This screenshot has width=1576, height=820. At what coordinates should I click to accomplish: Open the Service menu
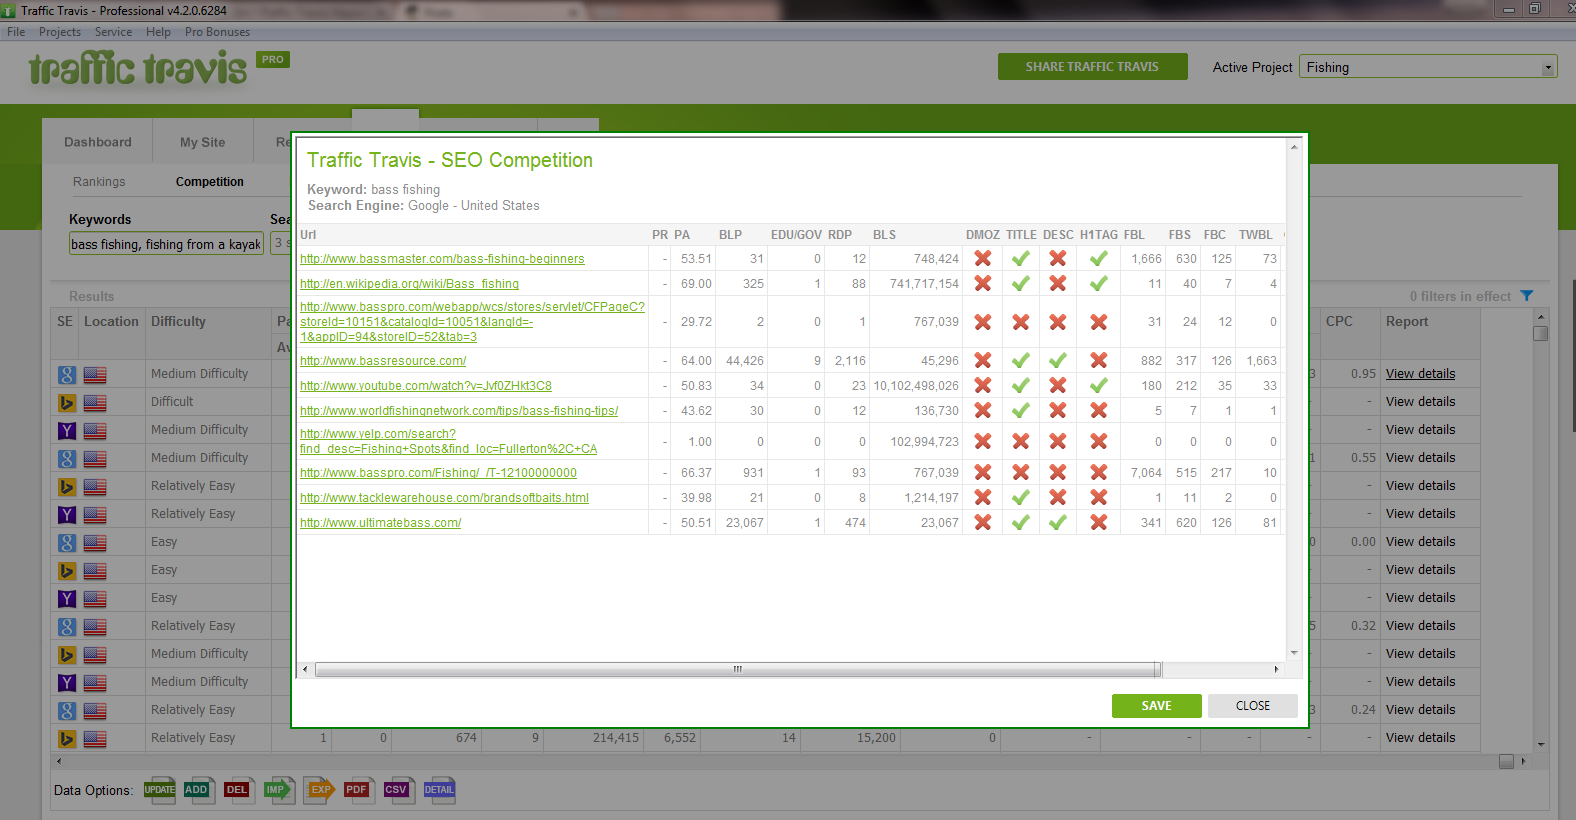pos(113,32)
